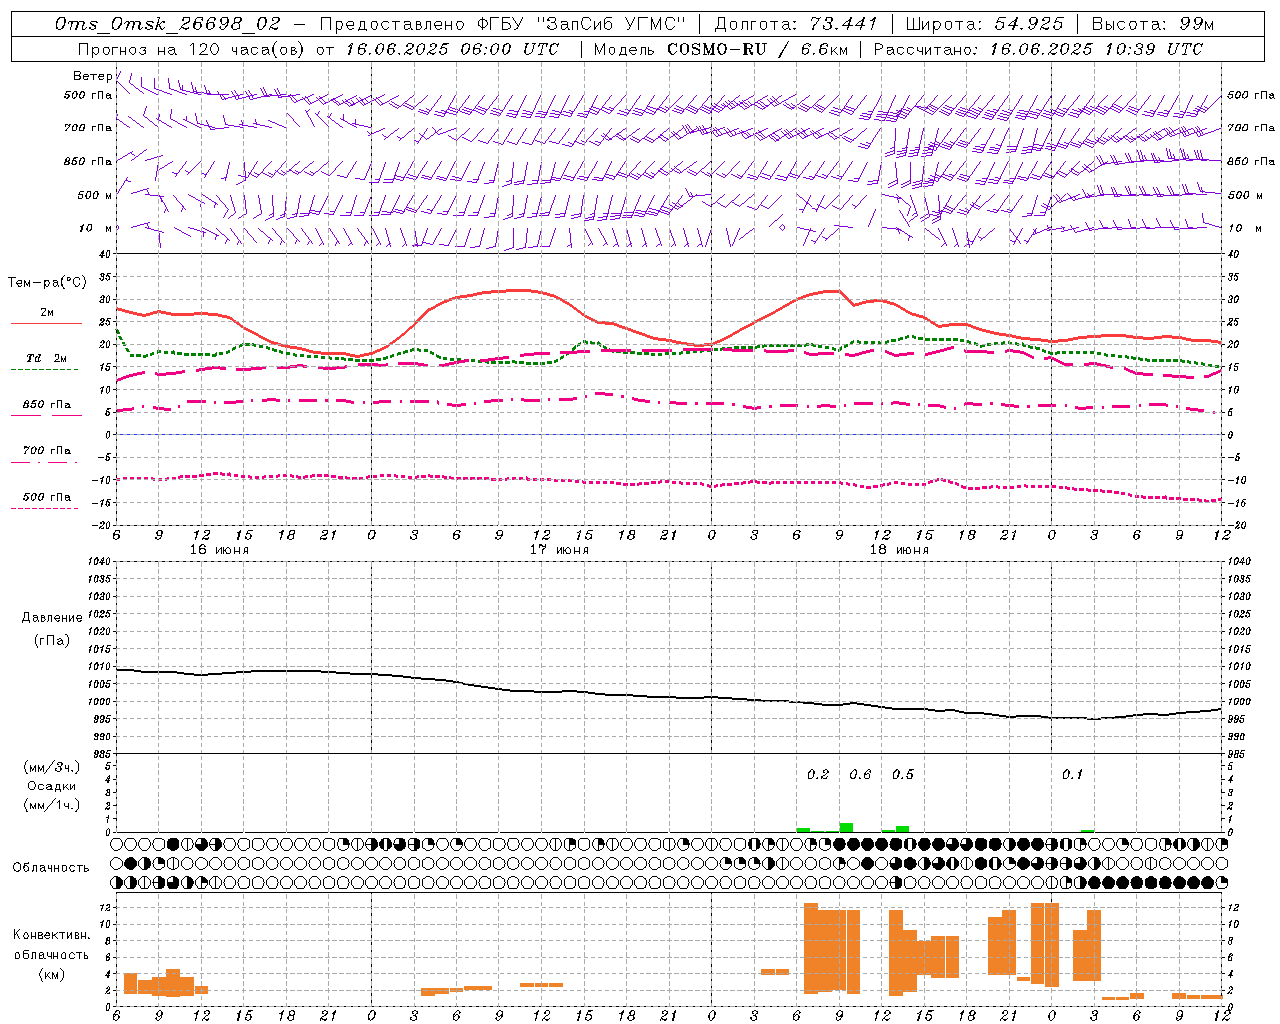The width and height of the screenshot is (1280, 1024).
Task: Select the Рассчитано: 16.06.2025 10:39 UTC text
Action: (1038, 49)
